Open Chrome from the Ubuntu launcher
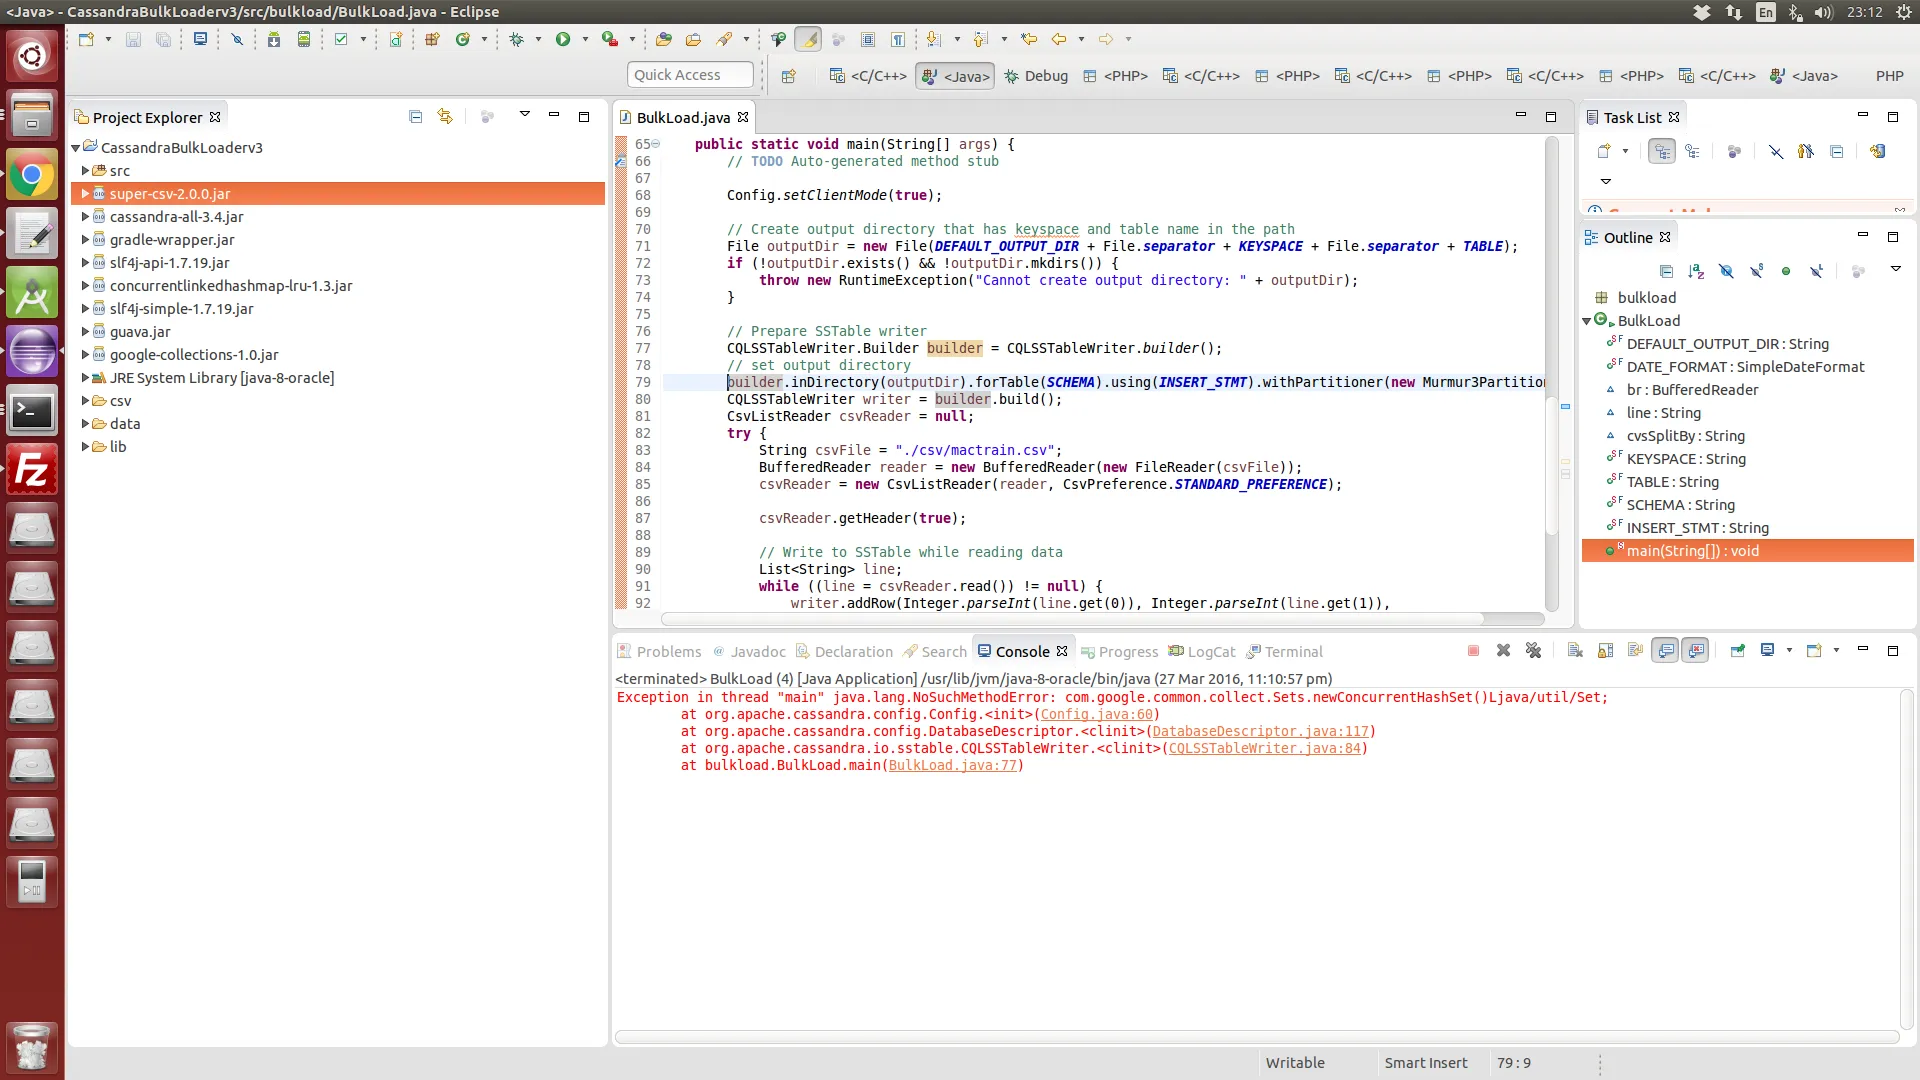 pyautogui.click(x=32, y=177)
